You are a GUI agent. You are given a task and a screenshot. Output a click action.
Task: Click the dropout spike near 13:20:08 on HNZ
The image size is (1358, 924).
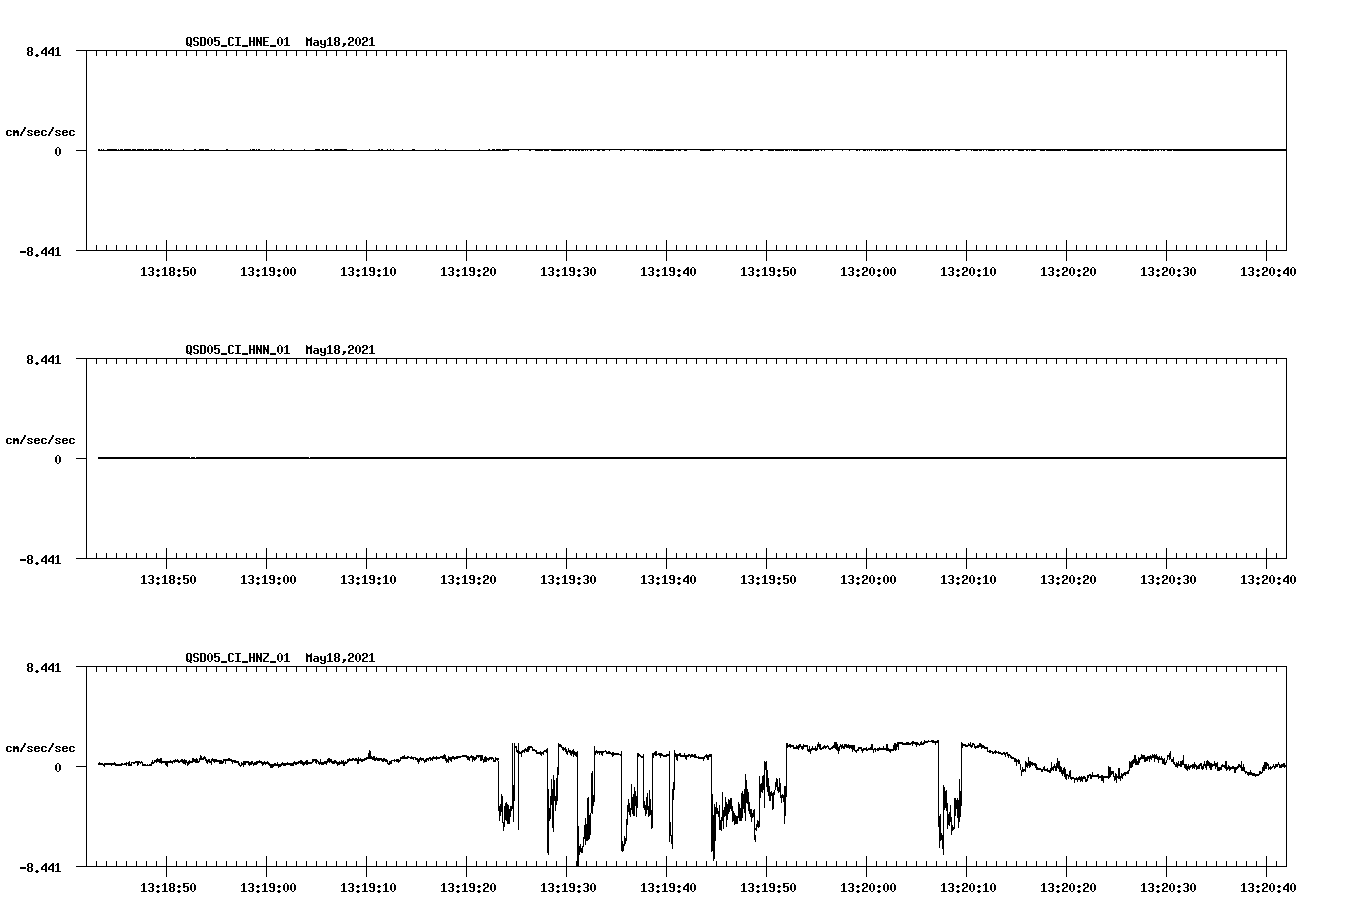pyautogui.click(x=944, y=820)
